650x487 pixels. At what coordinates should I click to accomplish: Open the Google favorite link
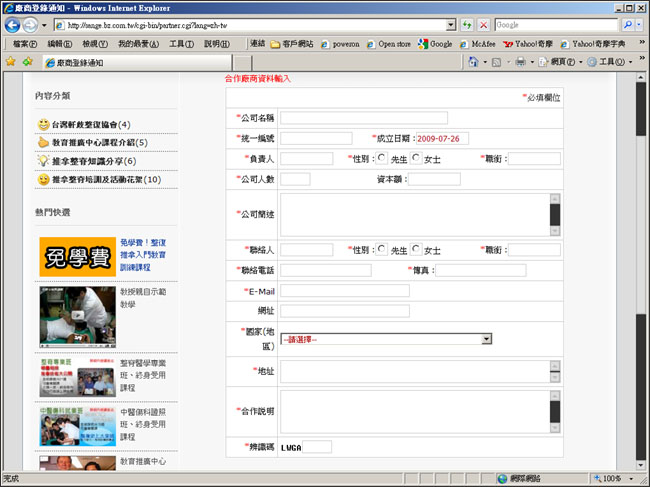[435, 44]
